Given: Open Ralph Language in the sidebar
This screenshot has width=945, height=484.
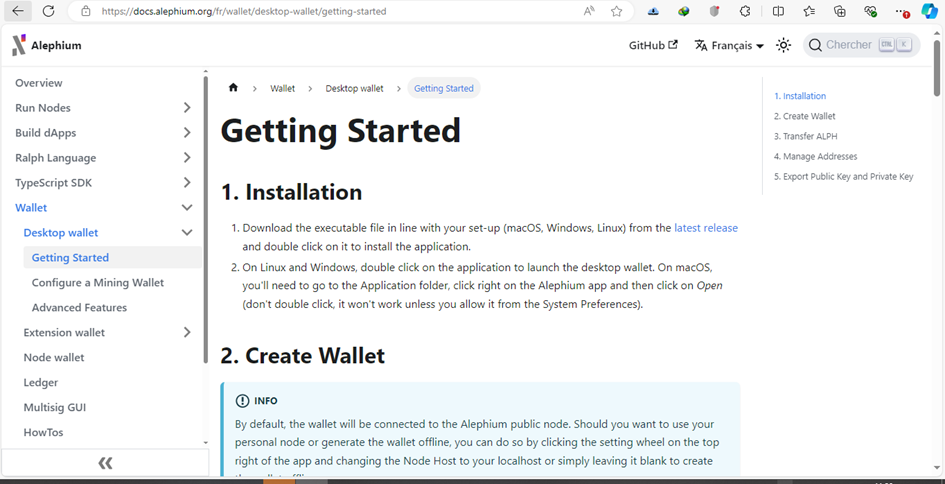Looking at the screenshot, I should tap(55, 158).
